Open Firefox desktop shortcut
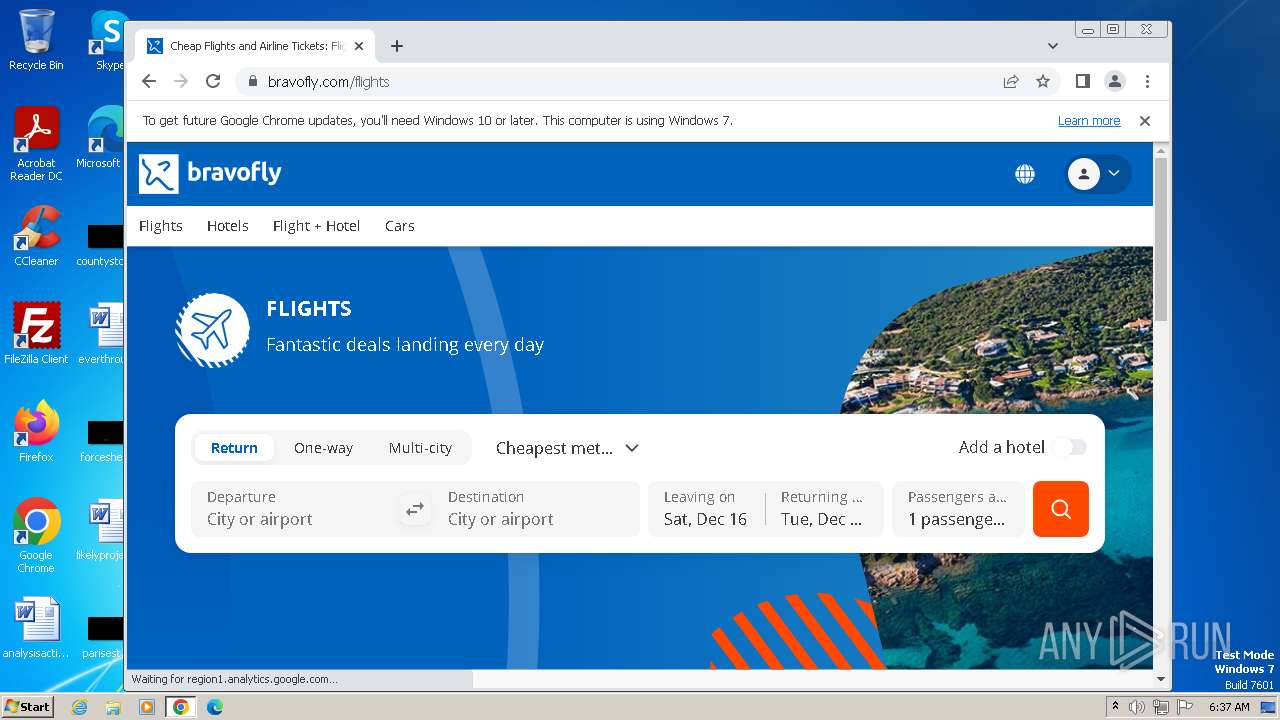 (x=36, y=432)
